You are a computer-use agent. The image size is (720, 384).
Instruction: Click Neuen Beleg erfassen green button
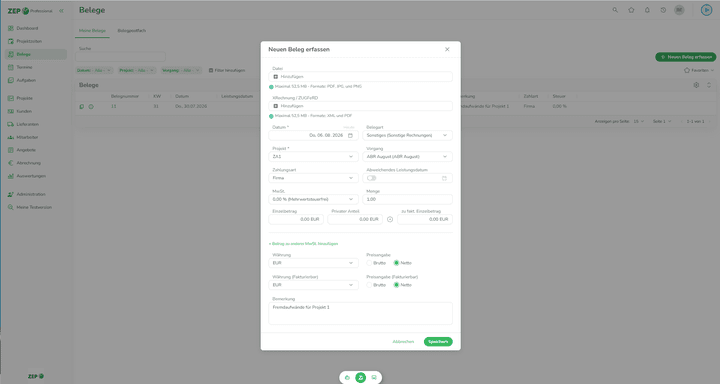[686, 57]
